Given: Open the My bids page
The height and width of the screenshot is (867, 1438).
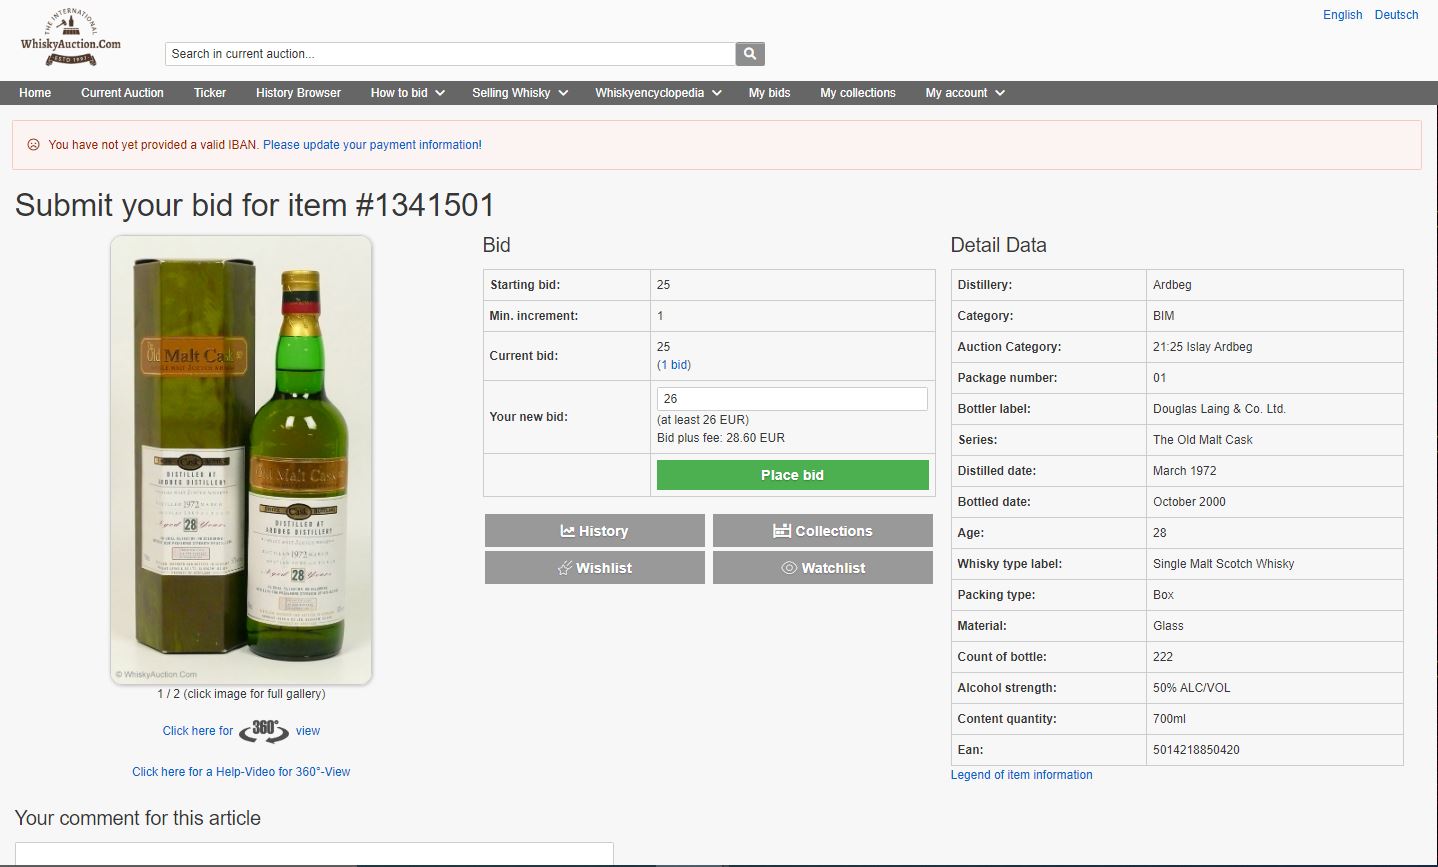Looking at the screenshot, I should coord(769,93).
